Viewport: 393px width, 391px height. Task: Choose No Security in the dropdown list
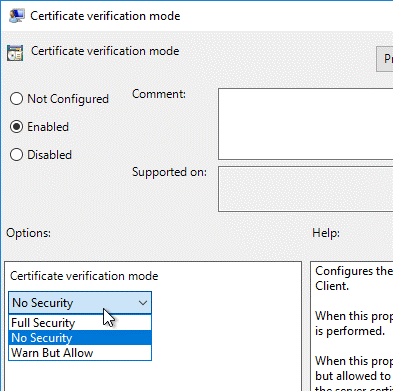coord(80,338)
